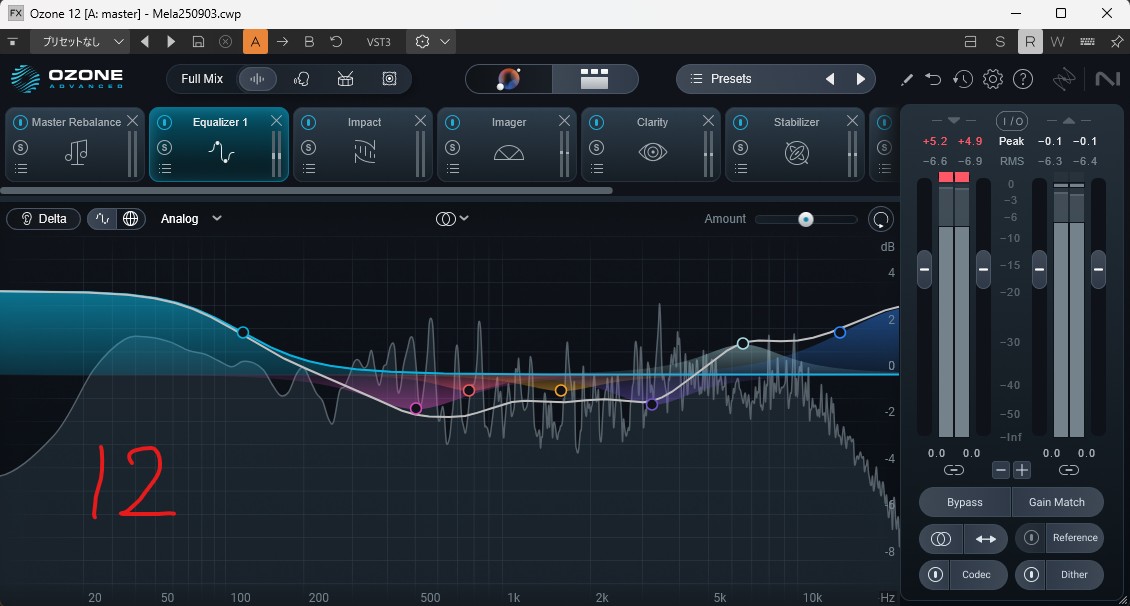Switch to the module chain view icon
Screen dimensions: 1130x606
(595, 79)
